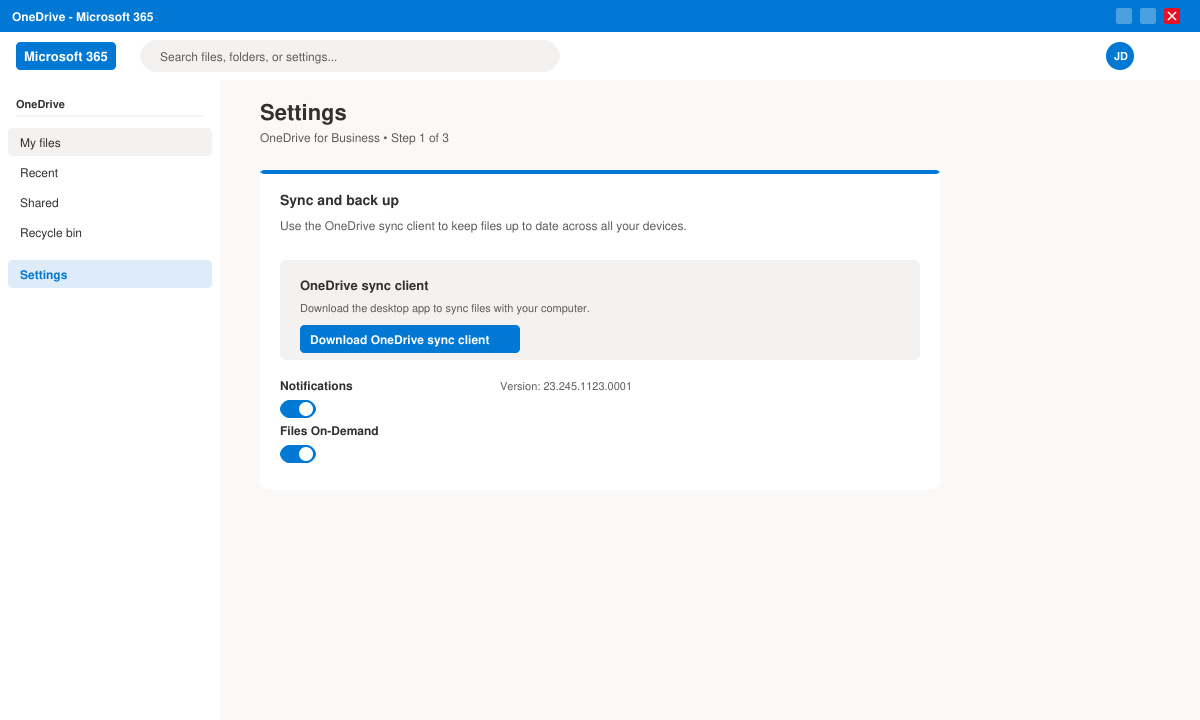Screen dimensions: 1200x720
Task: Click the Settings page heading
Action: point(303,112)
